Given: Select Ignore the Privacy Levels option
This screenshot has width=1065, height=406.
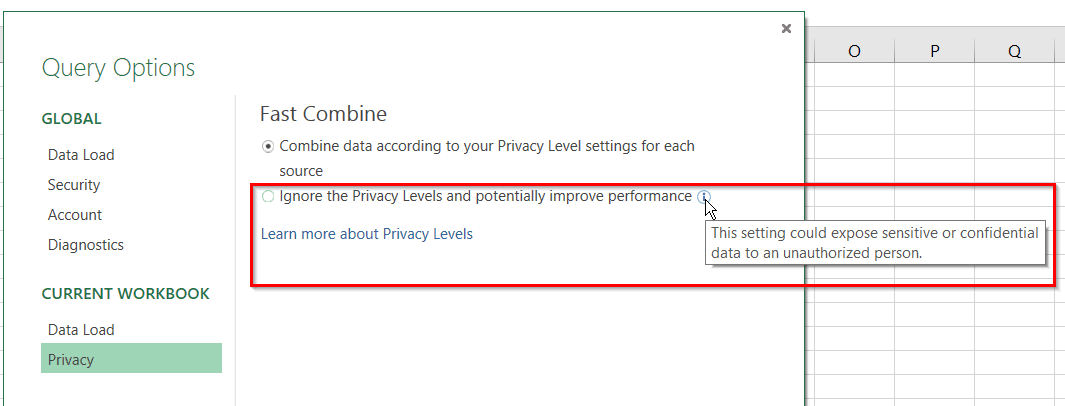Looking at the screenshot, I should (x=268, y=197).
